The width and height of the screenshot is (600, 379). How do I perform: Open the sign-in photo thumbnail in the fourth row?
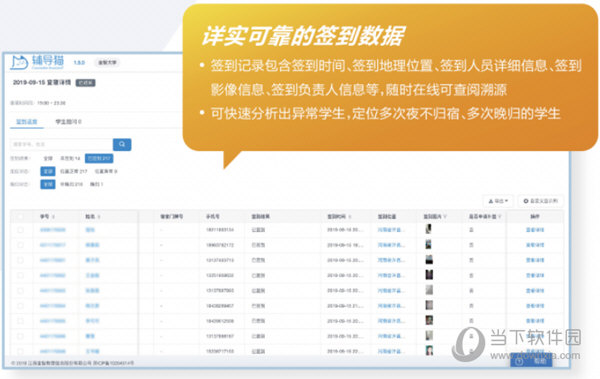tap(429, 274)
